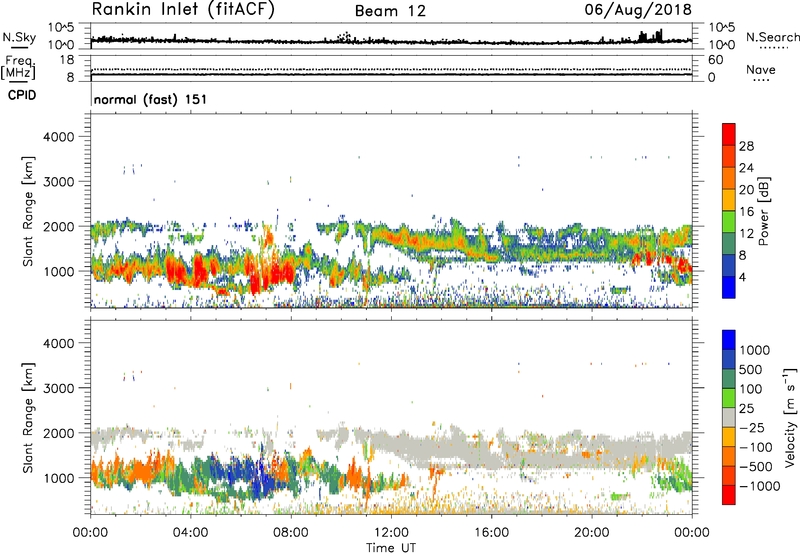
Task: Click the '-25' Velocity colorbar tick
Action: [x=752, y=427]
